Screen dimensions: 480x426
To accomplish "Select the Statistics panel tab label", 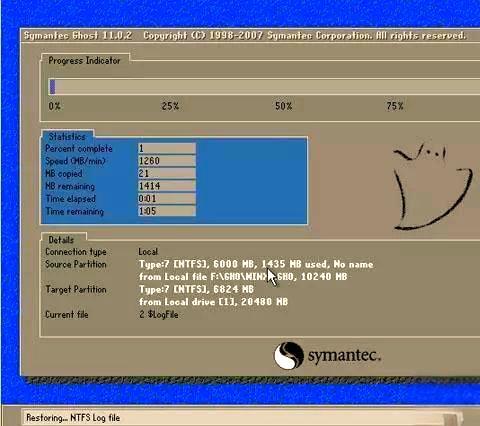I will [67, 136].
